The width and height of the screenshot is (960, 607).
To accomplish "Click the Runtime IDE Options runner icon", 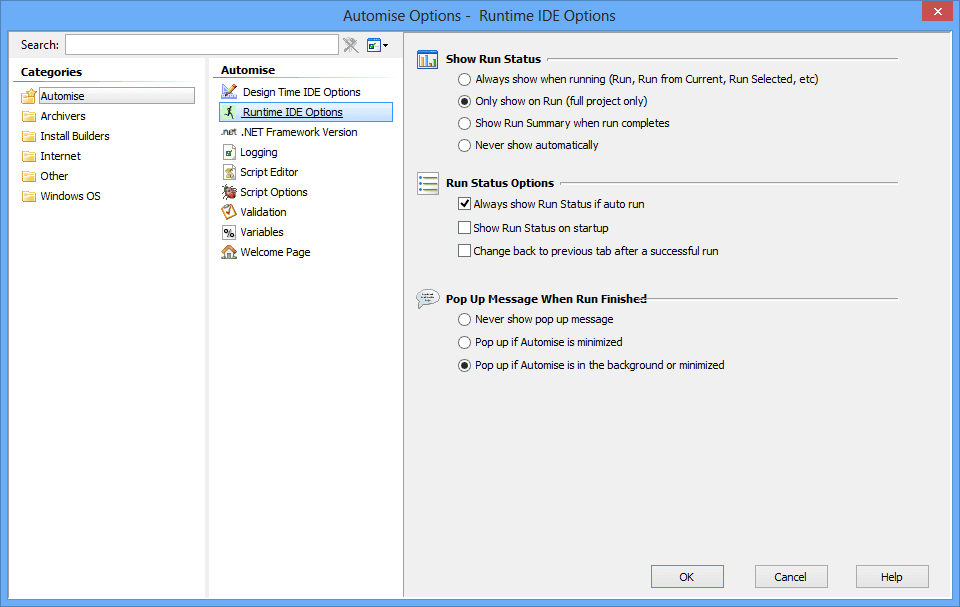I will tap(230, 111).
